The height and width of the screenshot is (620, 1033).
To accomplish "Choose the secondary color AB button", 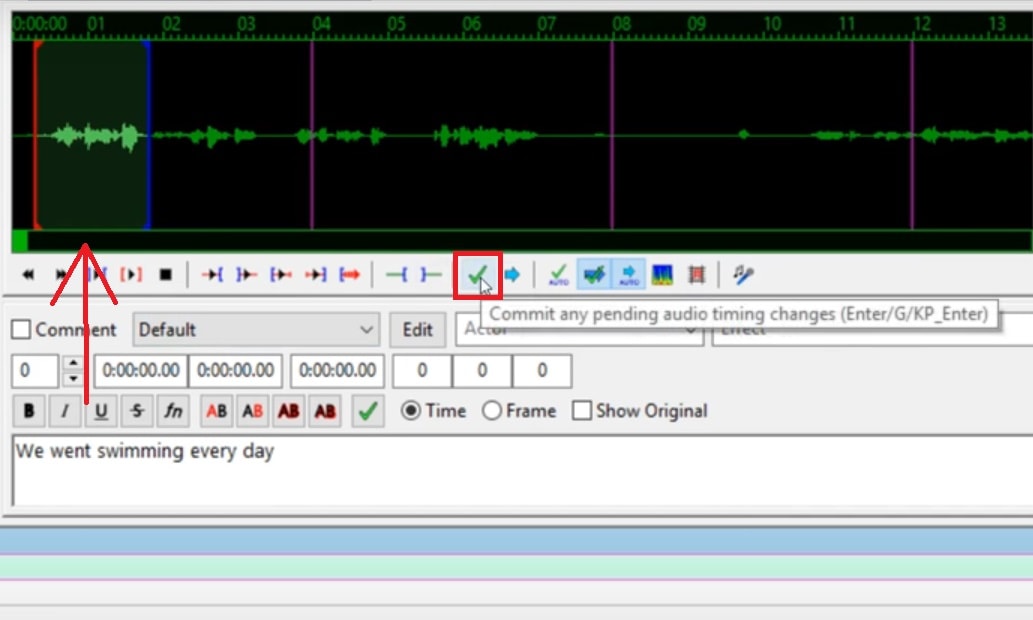I will point(252,411).
